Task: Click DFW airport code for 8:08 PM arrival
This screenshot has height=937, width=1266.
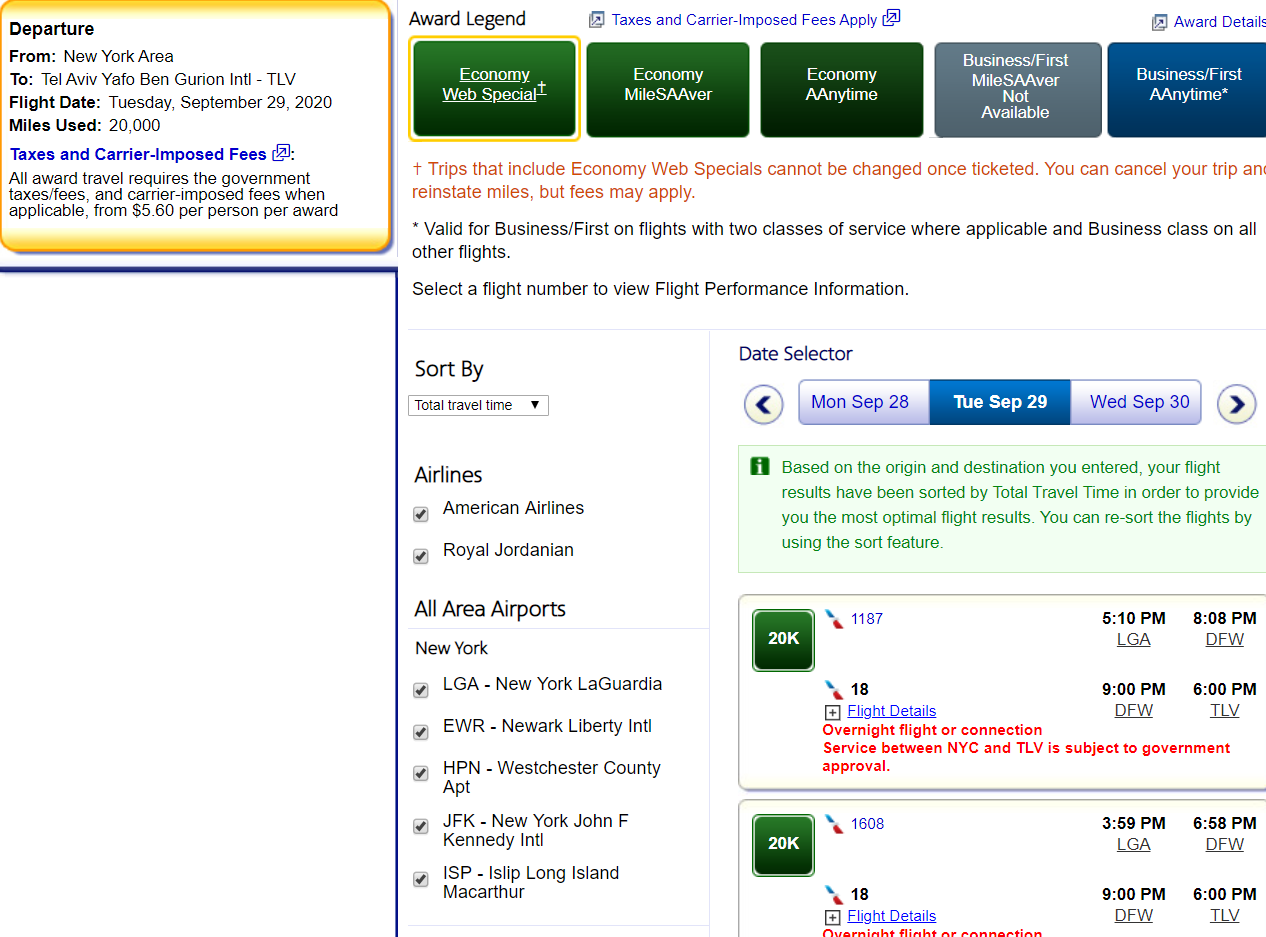Action: [x=1225, y=640]
